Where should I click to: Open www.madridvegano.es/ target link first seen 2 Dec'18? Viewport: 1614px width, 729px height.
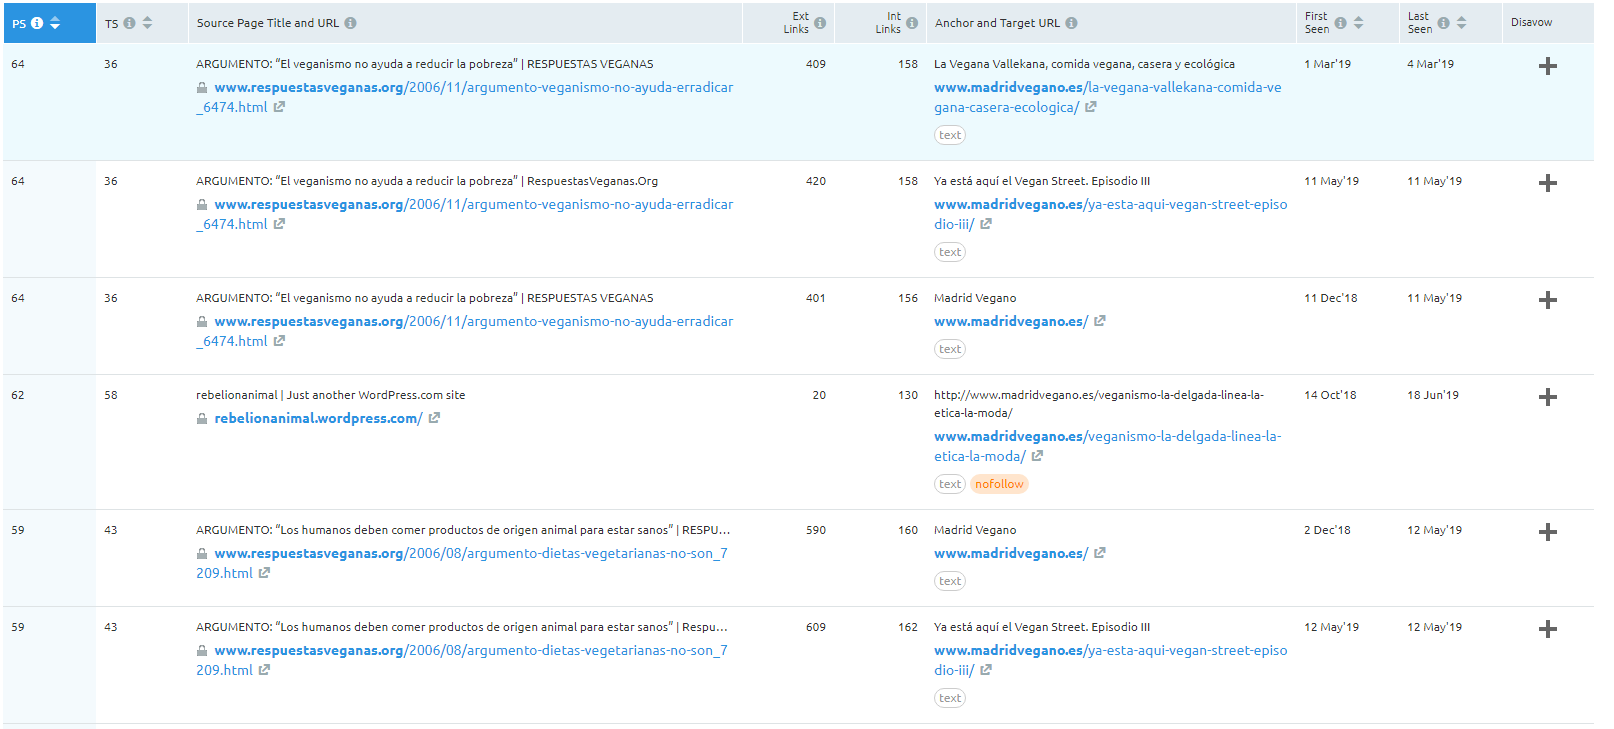tap(1011, 553)
